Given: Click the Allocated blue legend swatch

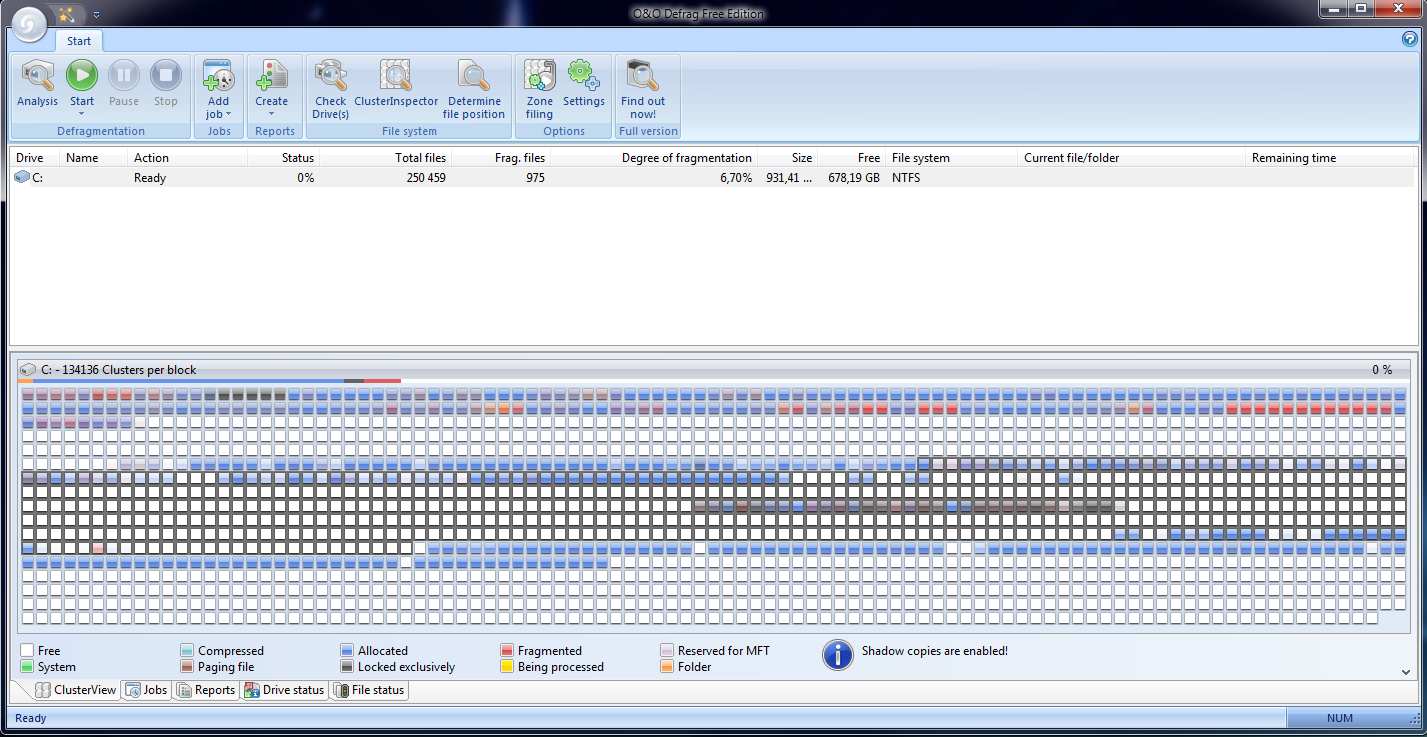Looking at the screenshot, I should click(x=347, y=651).
